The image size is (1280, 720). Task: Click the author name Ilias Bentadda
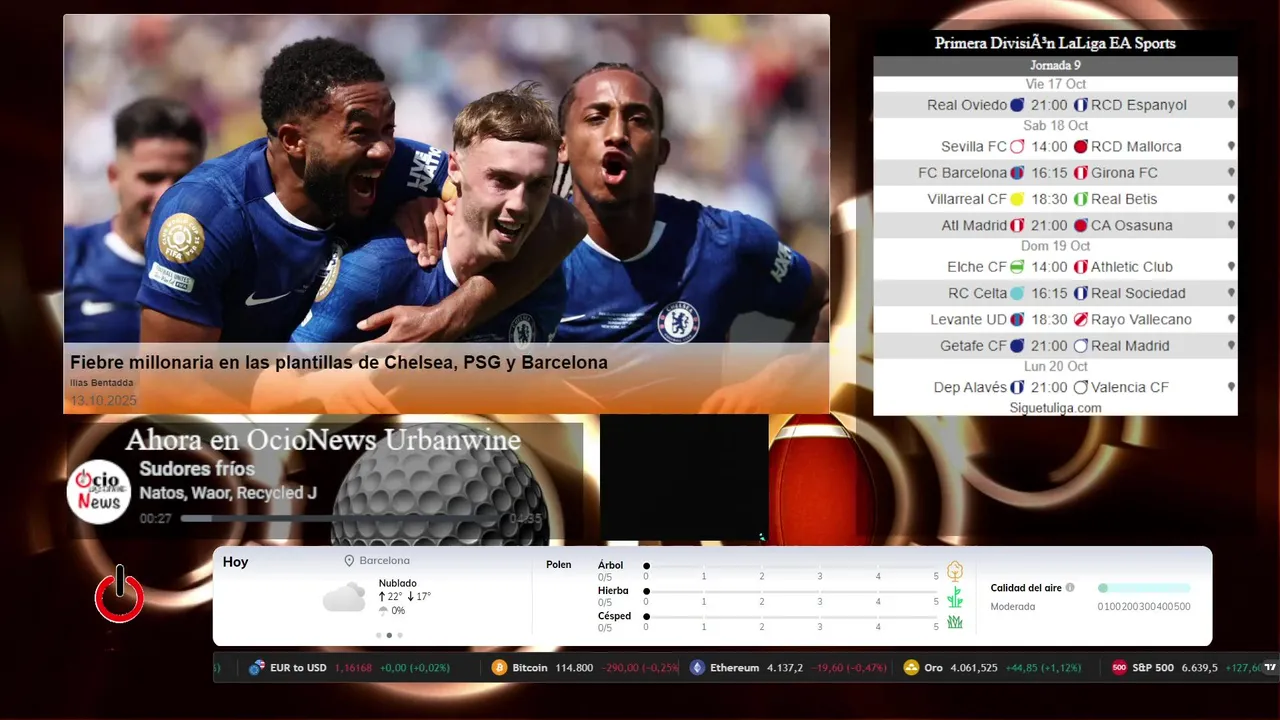pos(101,383)
